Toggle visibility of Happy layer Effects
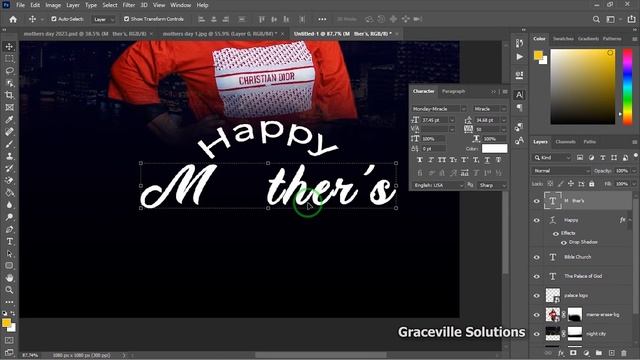 coord(555,233)
